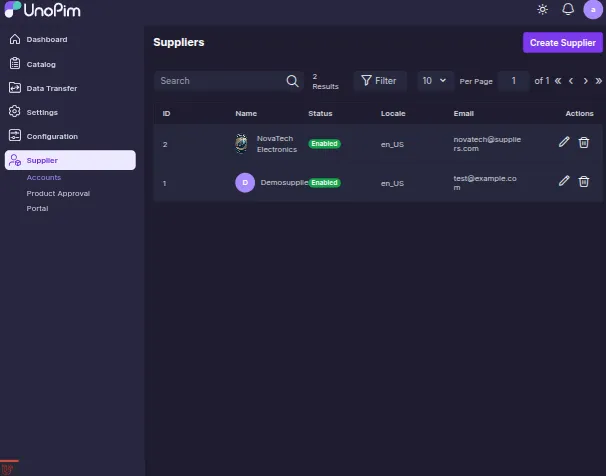This screenshot has height=476, width=606.
Task: Sort by Name column header
Action: tap(246, 114)
